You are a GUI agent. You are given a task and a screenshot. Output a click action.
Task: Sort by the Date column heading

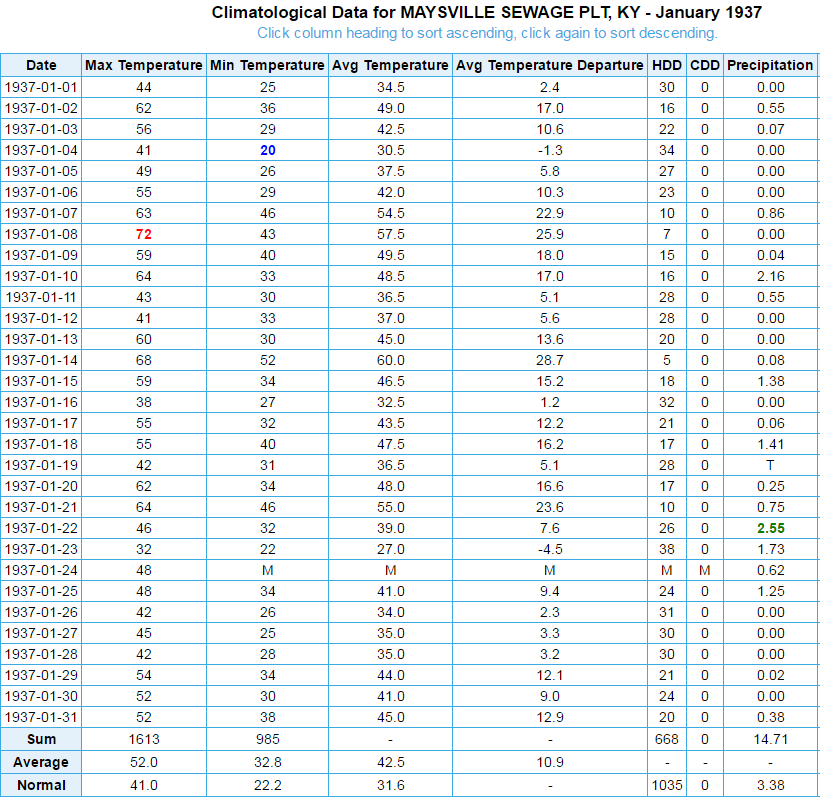click(41, 65)
